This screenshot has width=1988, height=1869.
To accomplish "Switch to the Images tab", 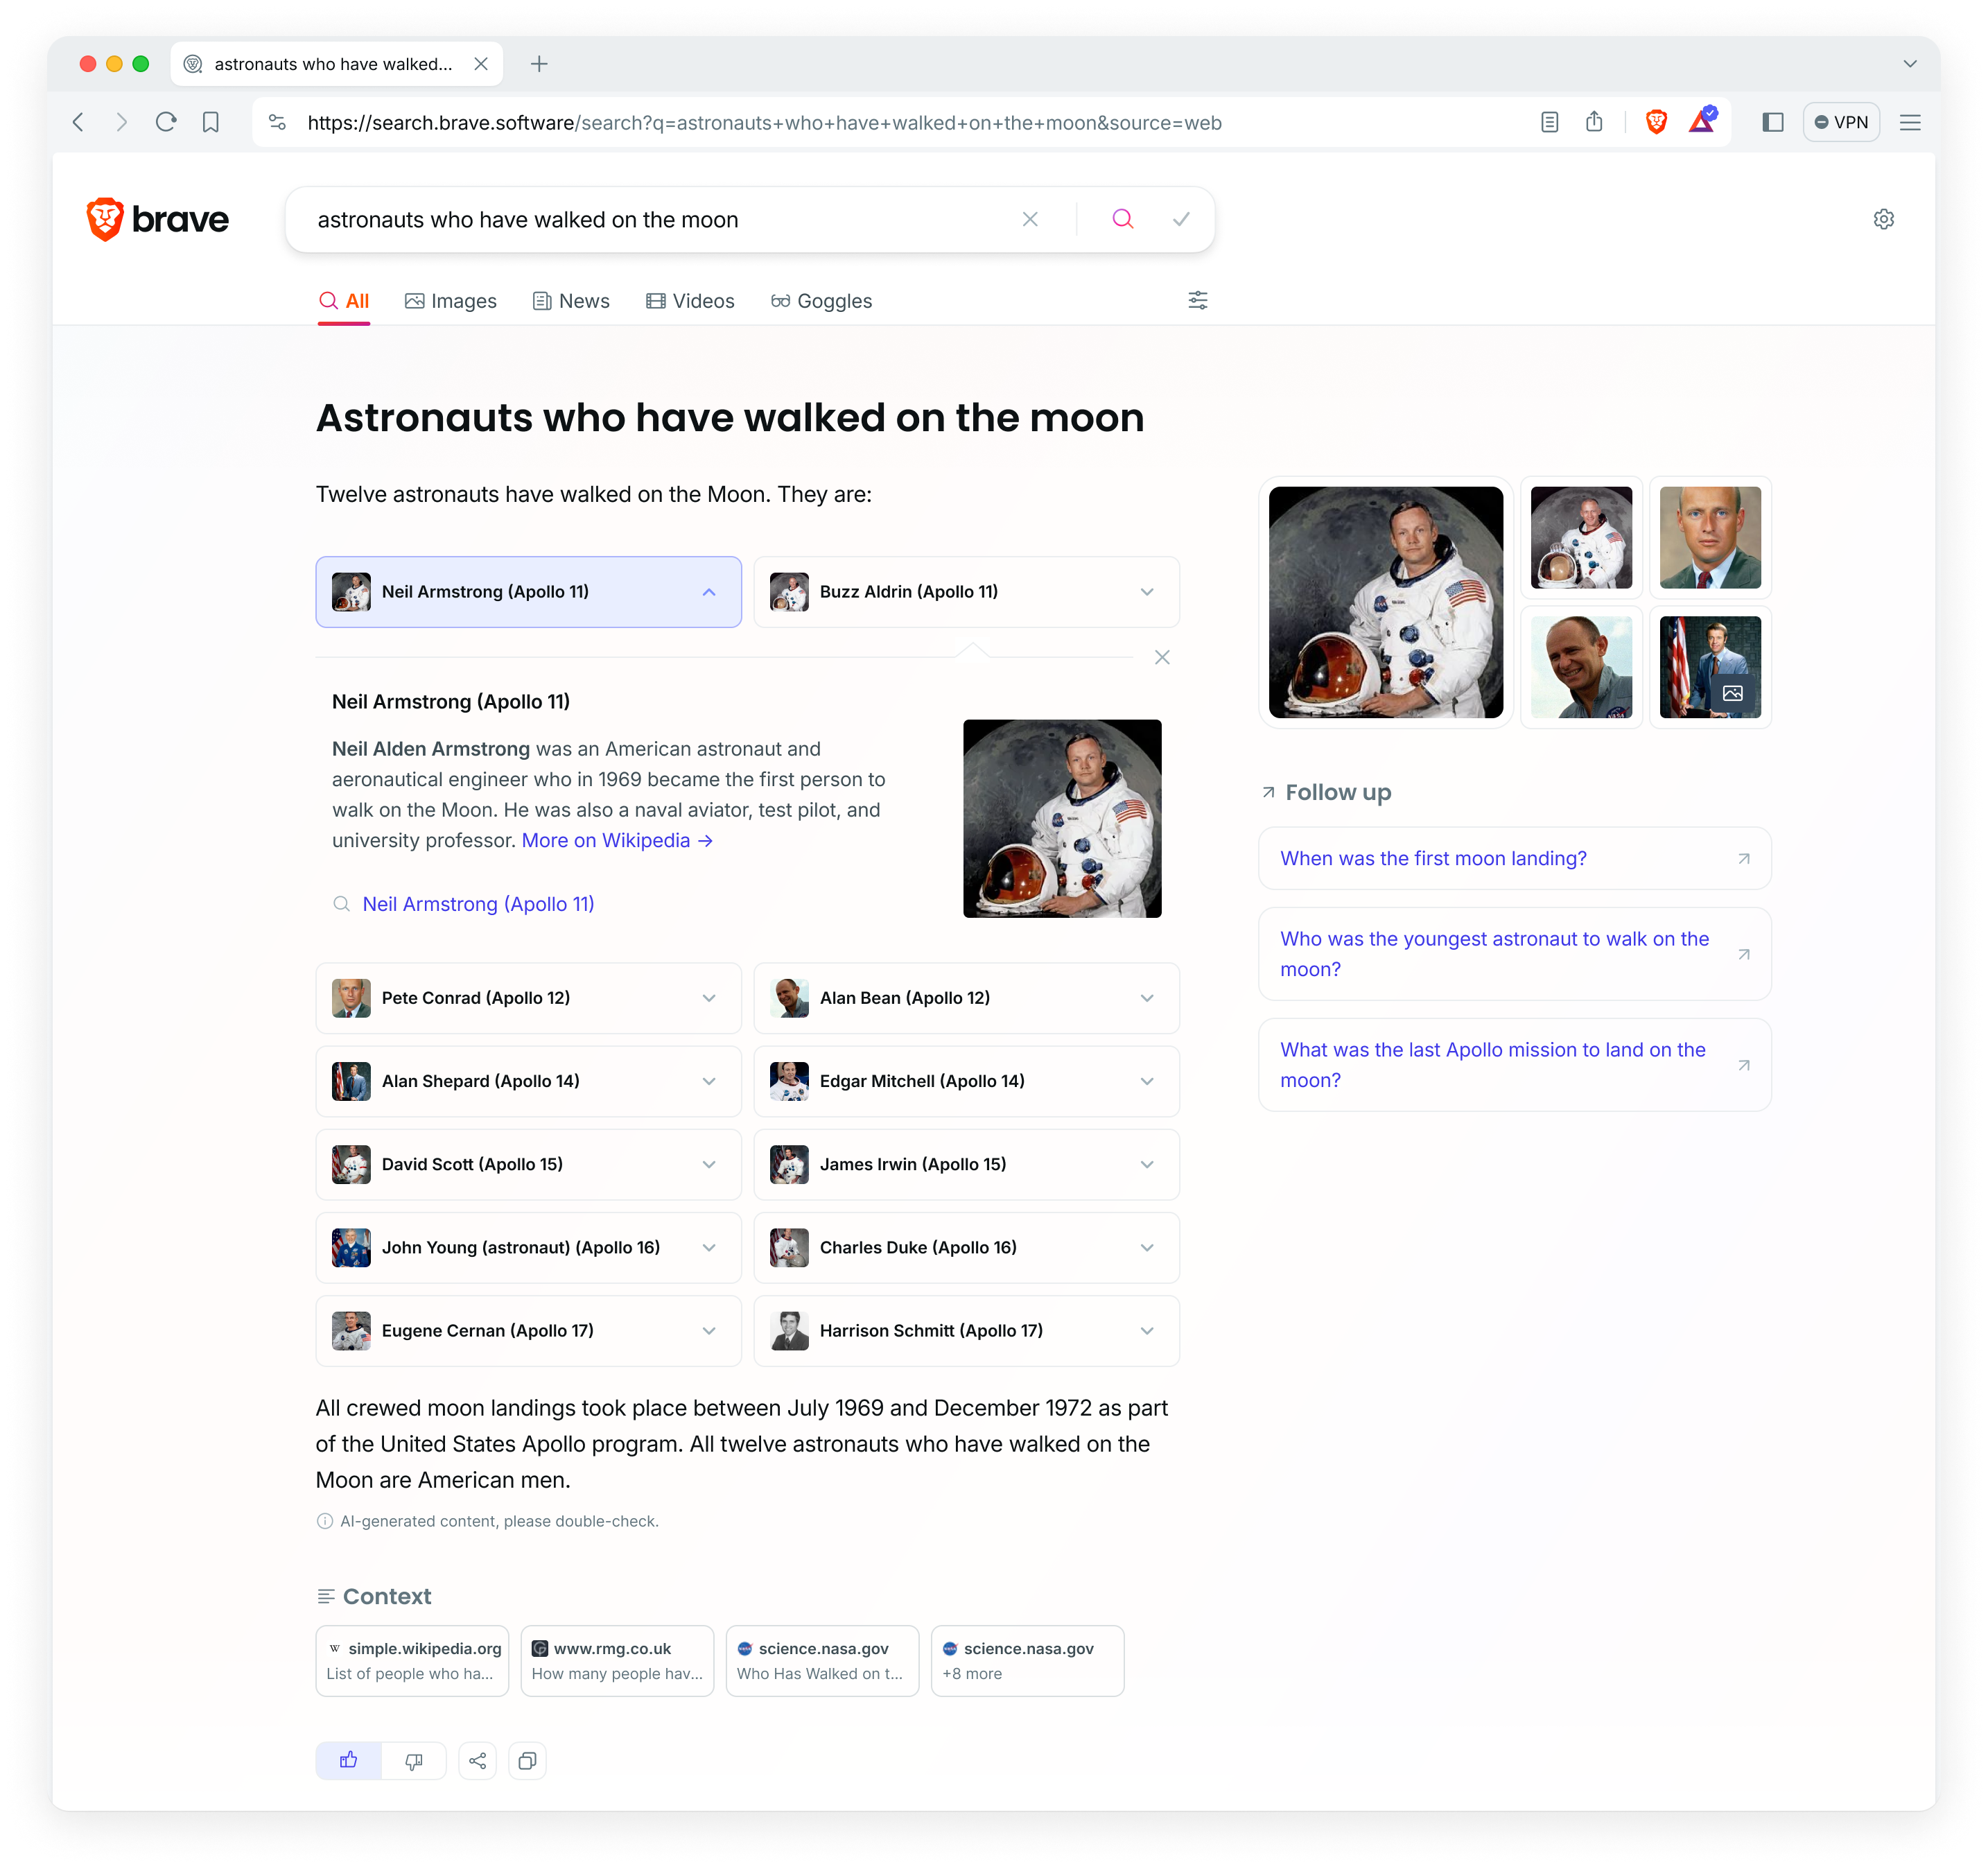I will [x=448, y=300].
